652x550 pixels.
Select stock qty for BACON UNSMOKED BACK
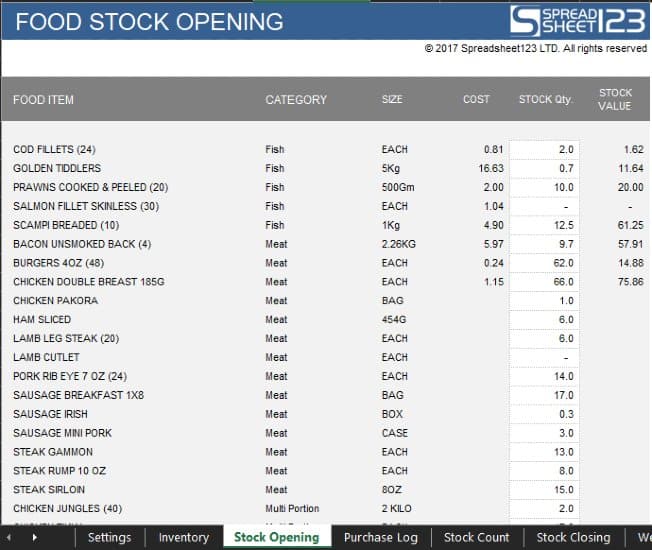pos(544,244)
